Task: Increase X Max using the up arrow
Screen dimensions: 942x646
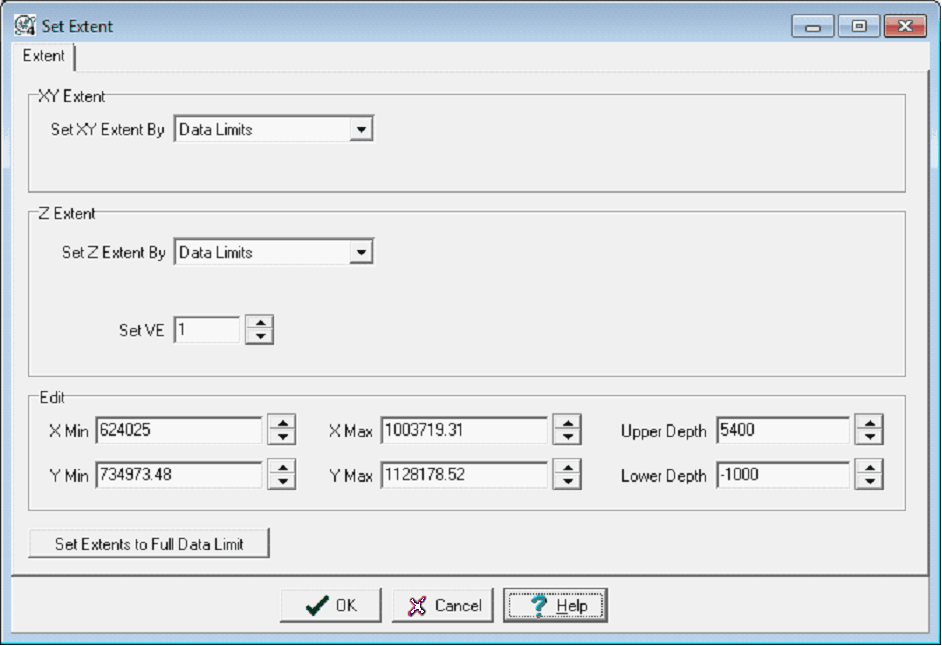Action: (x=567, y=424)
